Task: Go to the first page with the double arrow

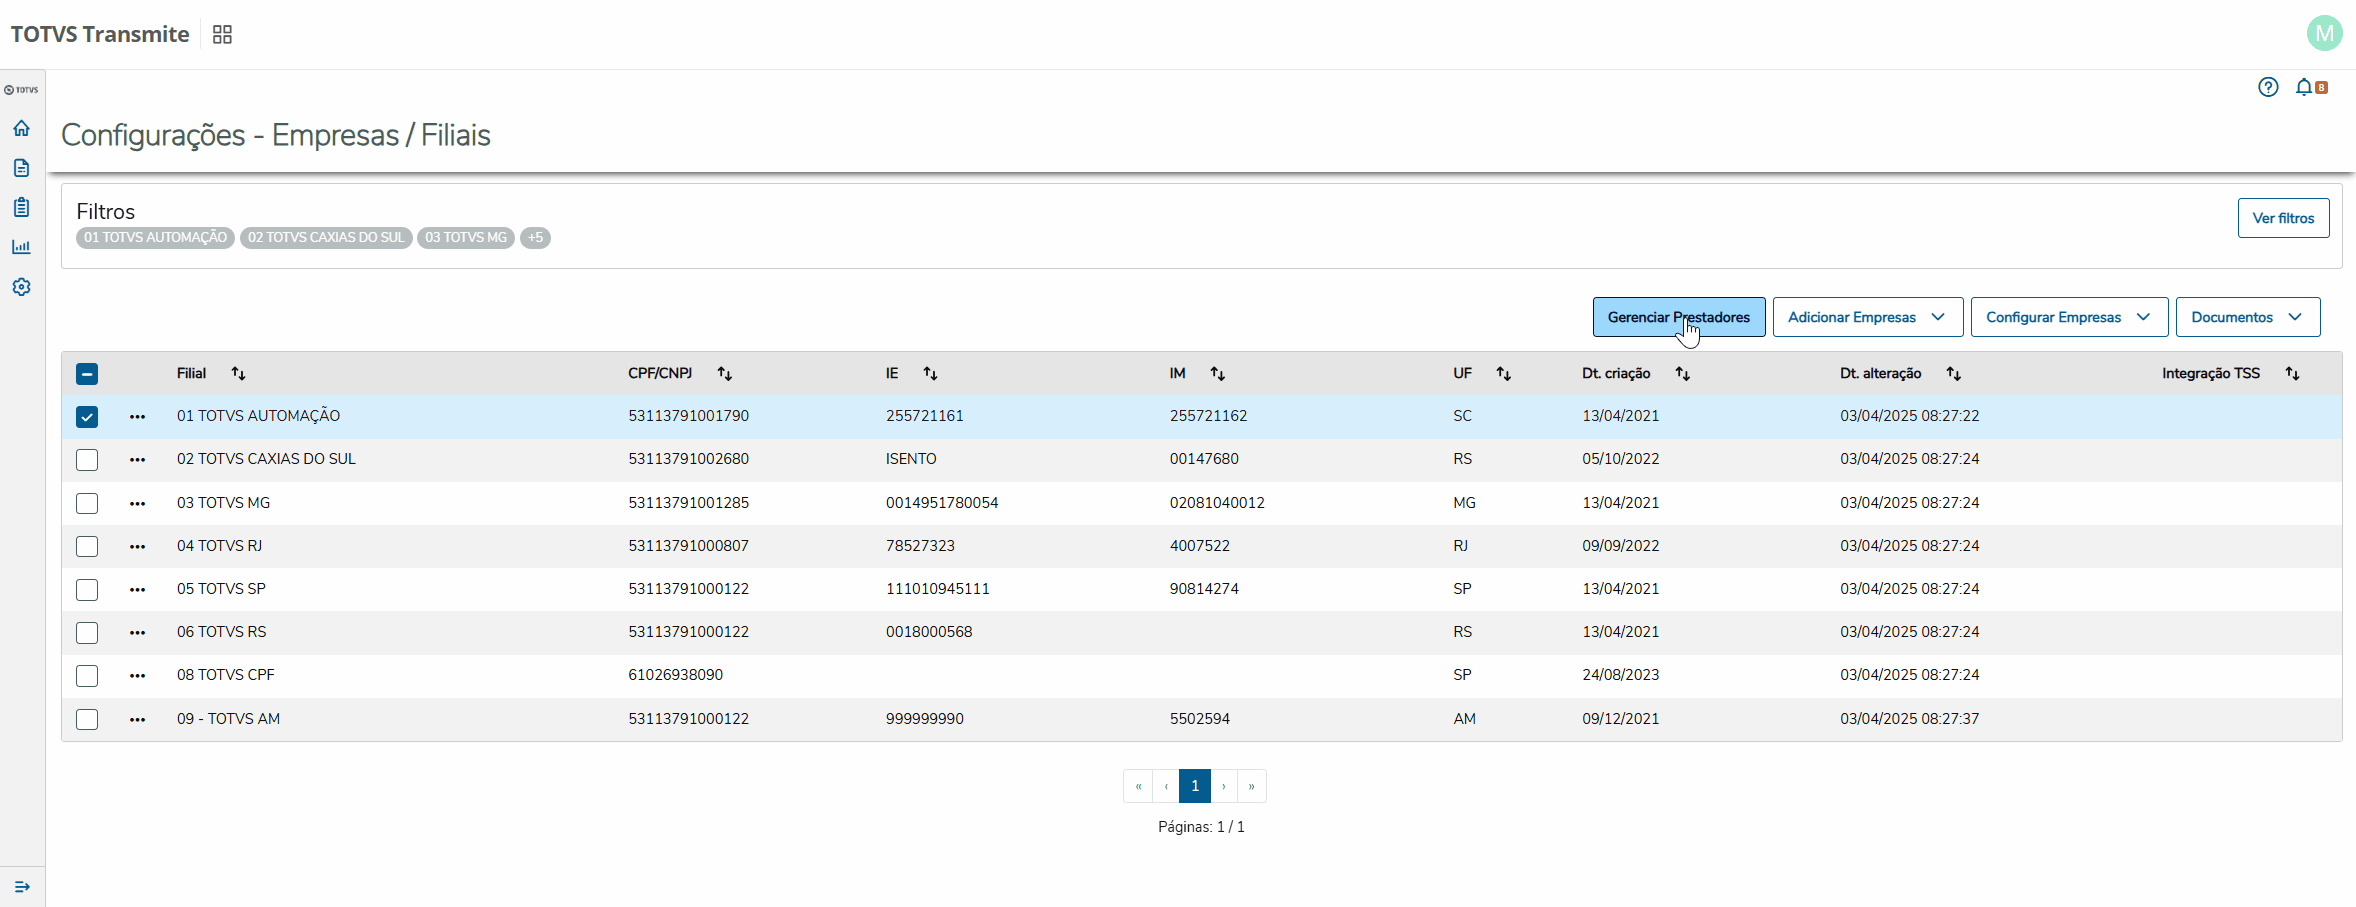Action: coord(1138,786)
